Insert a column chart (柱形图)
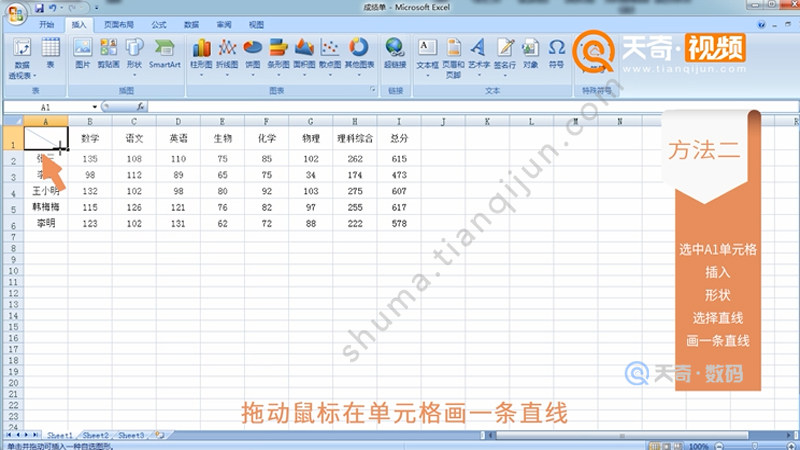 [x=201, y=57]
